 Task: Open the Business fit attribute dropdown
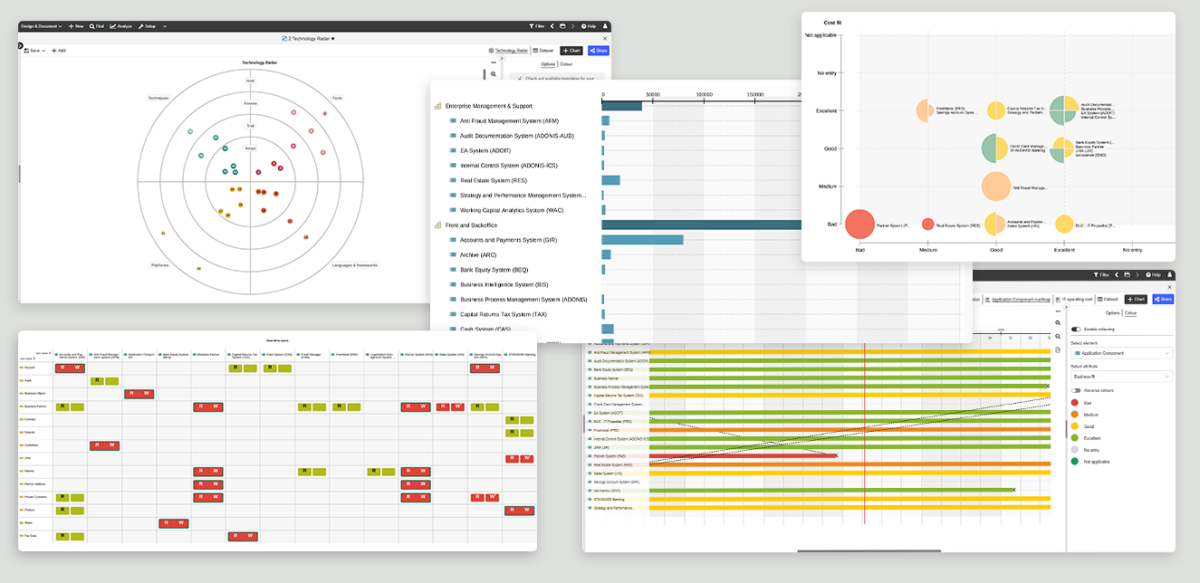1121,376
